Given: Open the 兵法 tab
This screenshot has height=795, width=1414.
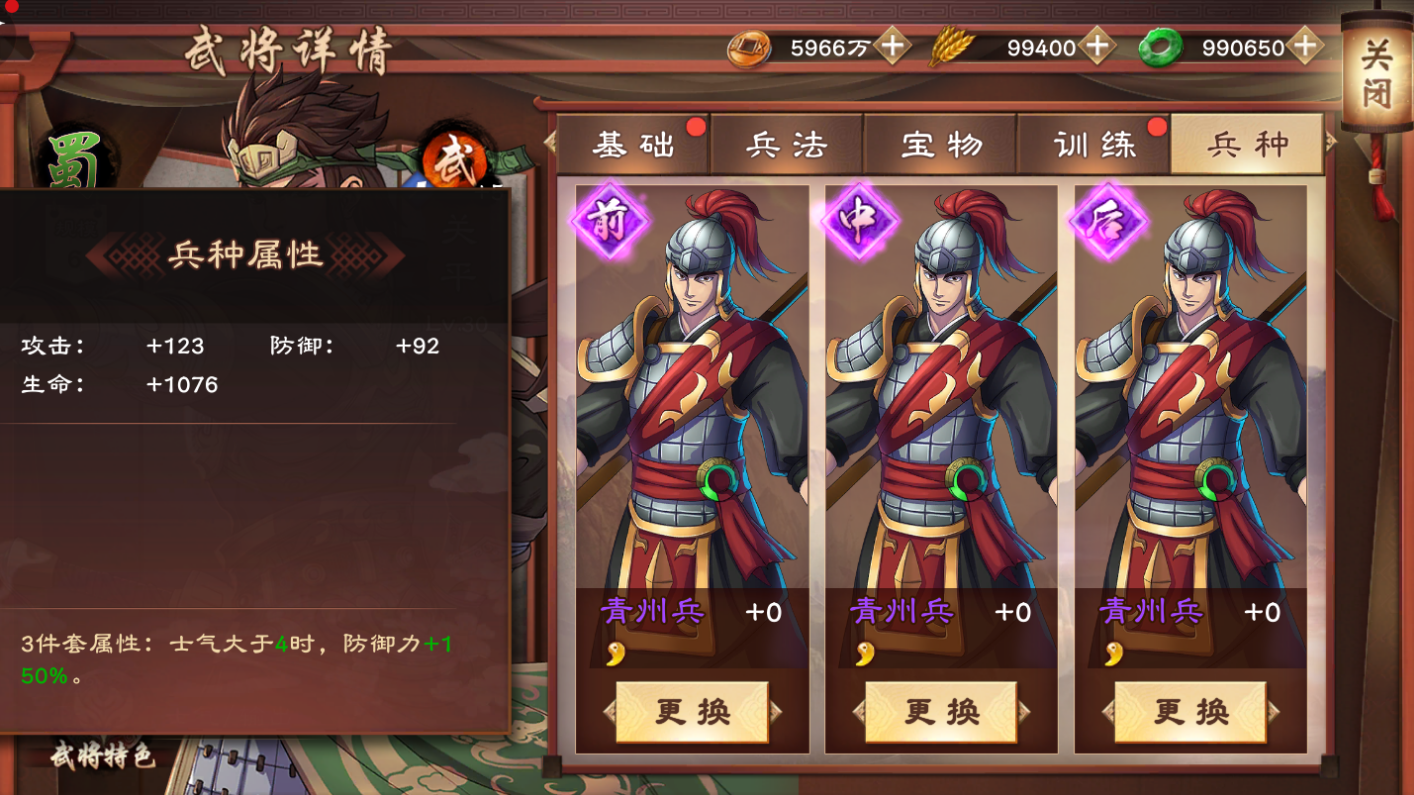Looking at the screenshot, I should (x=787, y=145).
